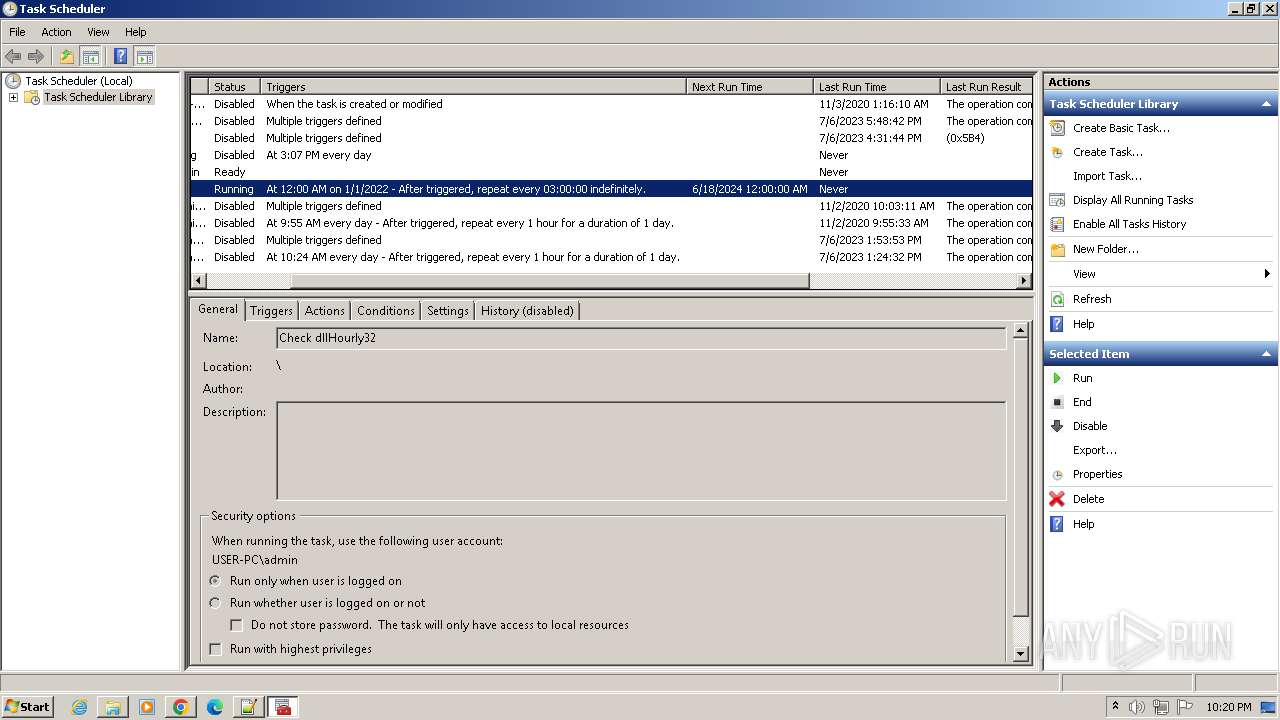Open the File menu
The height and width of the screenshot is (720, 1280).
coord(17,32)
